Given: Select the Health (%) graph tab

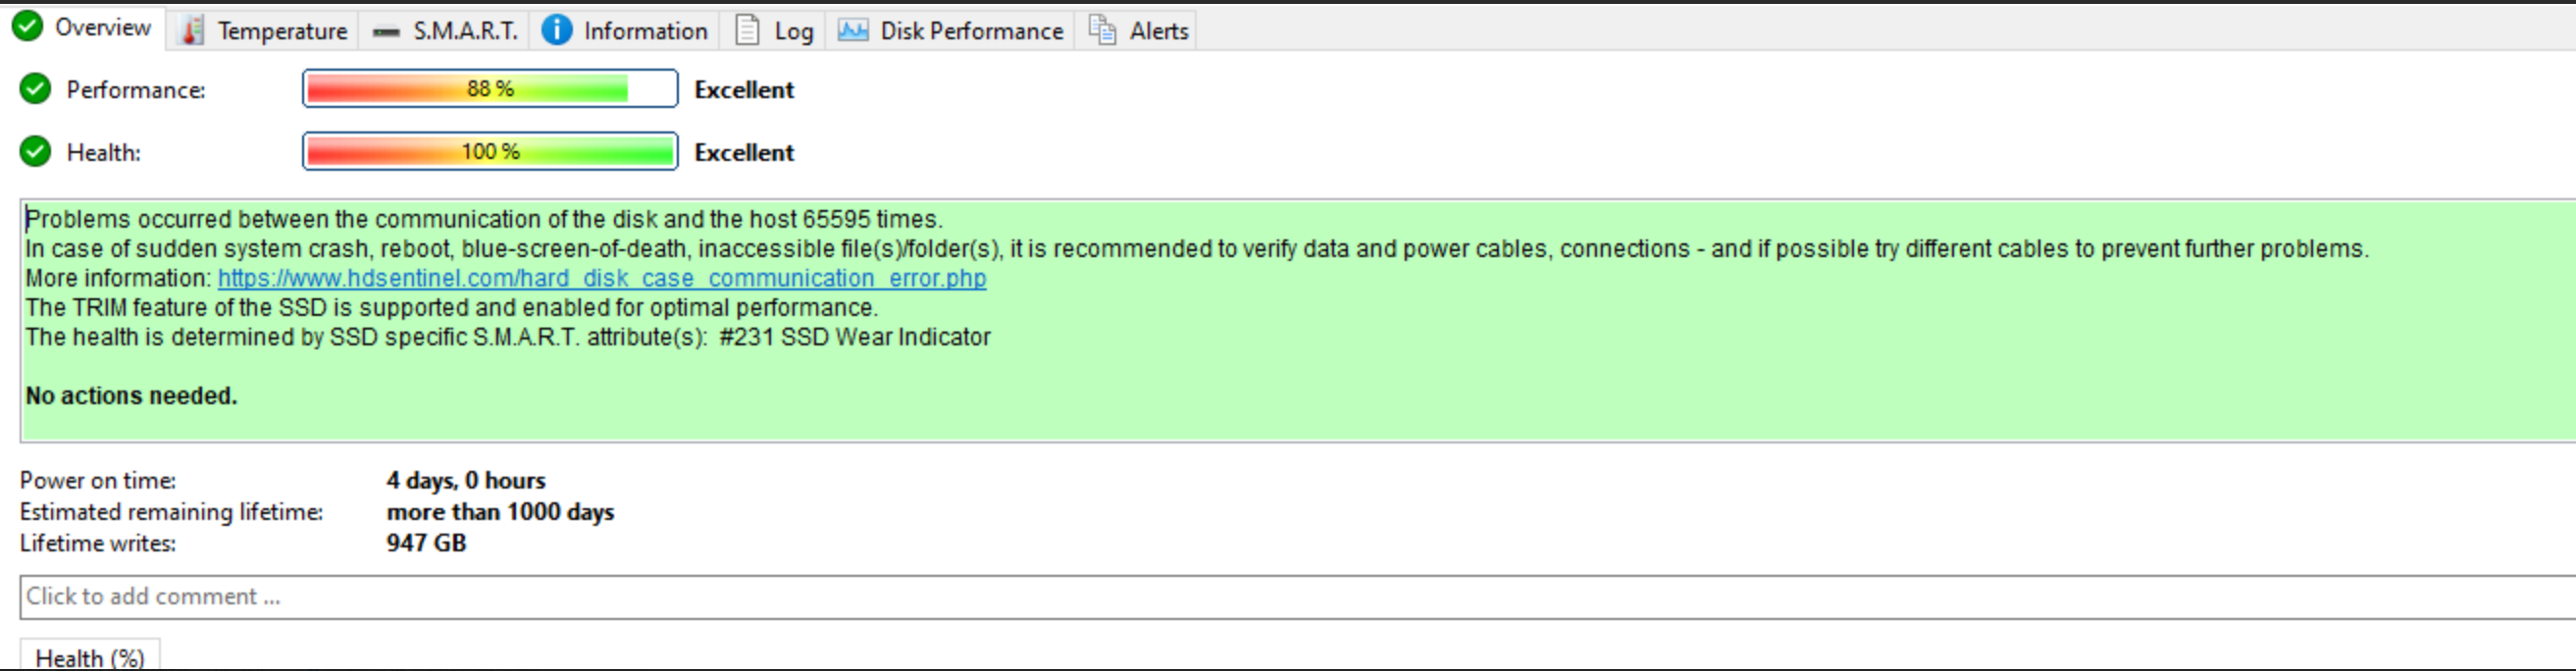Looking at the screenshot, I should [90, 657].
